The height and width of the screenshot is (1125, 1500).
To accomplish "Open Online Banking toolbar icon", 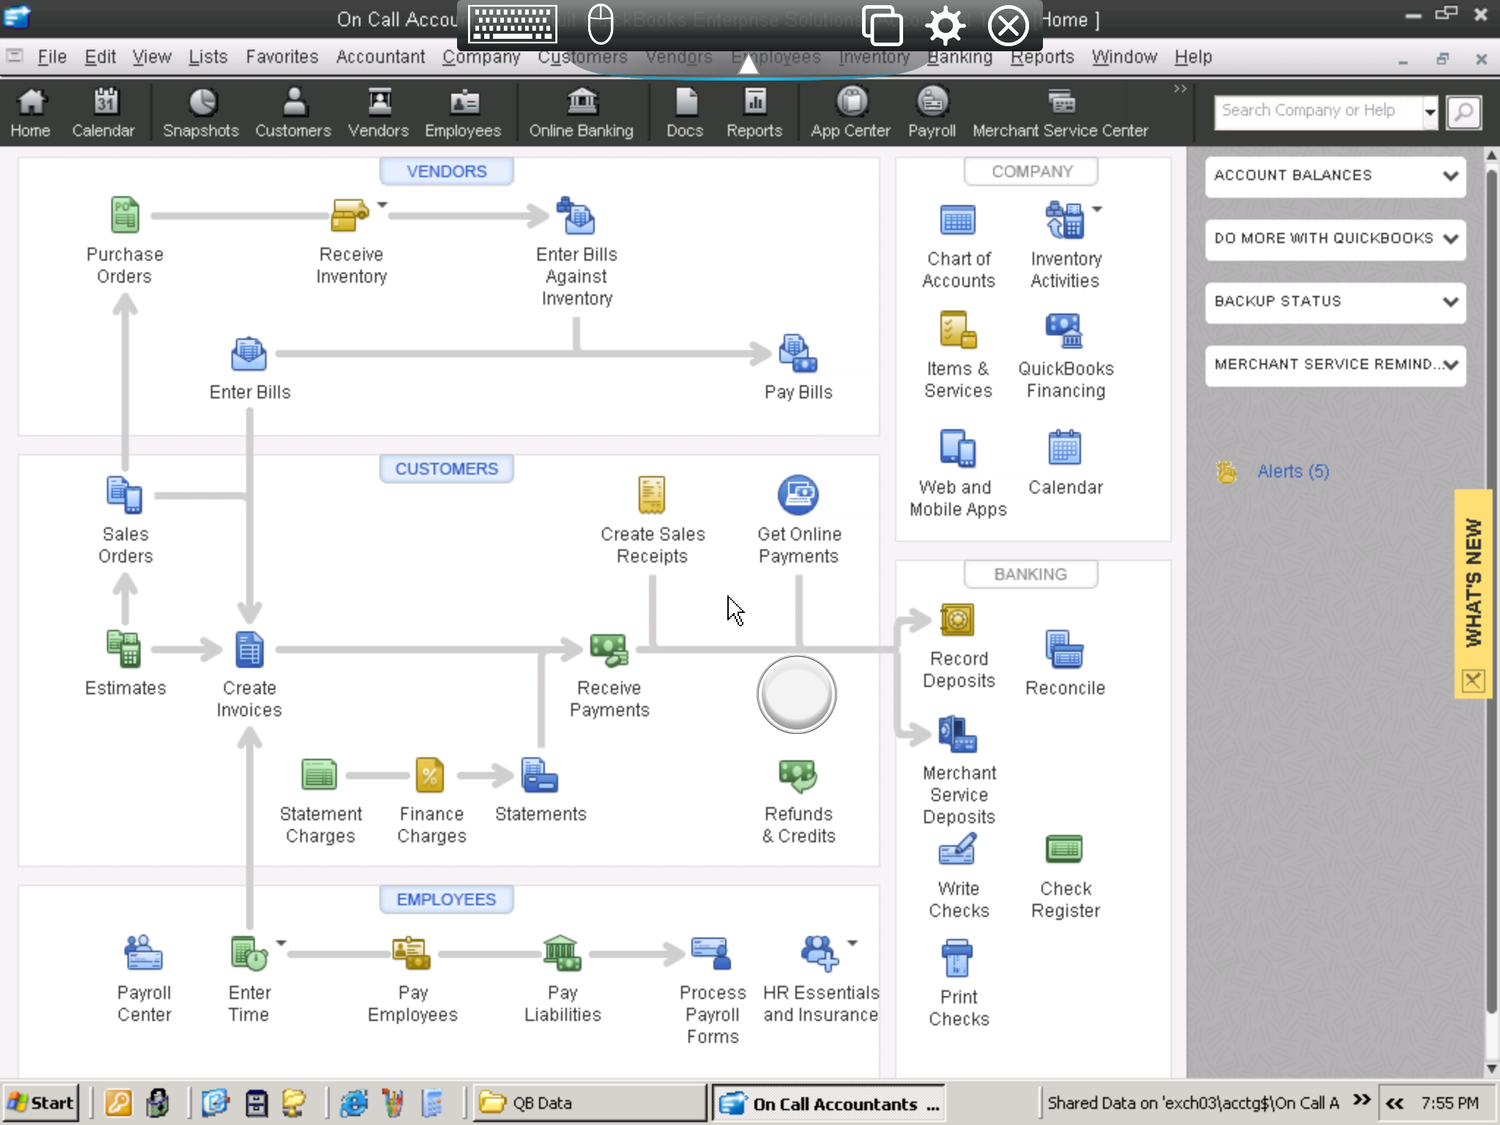I will pyautogui.click(x=581, y=112).
